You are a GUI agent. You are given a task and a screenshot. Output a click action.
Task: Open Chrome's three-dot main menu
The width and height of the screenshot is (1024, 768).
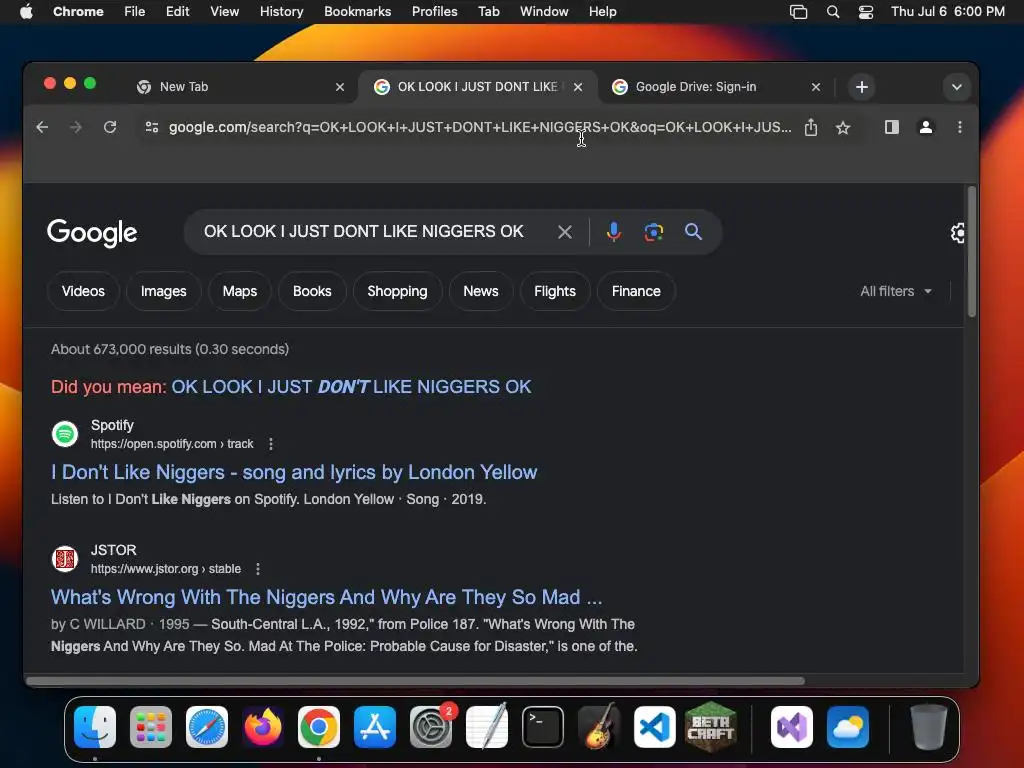coord(959,127)
